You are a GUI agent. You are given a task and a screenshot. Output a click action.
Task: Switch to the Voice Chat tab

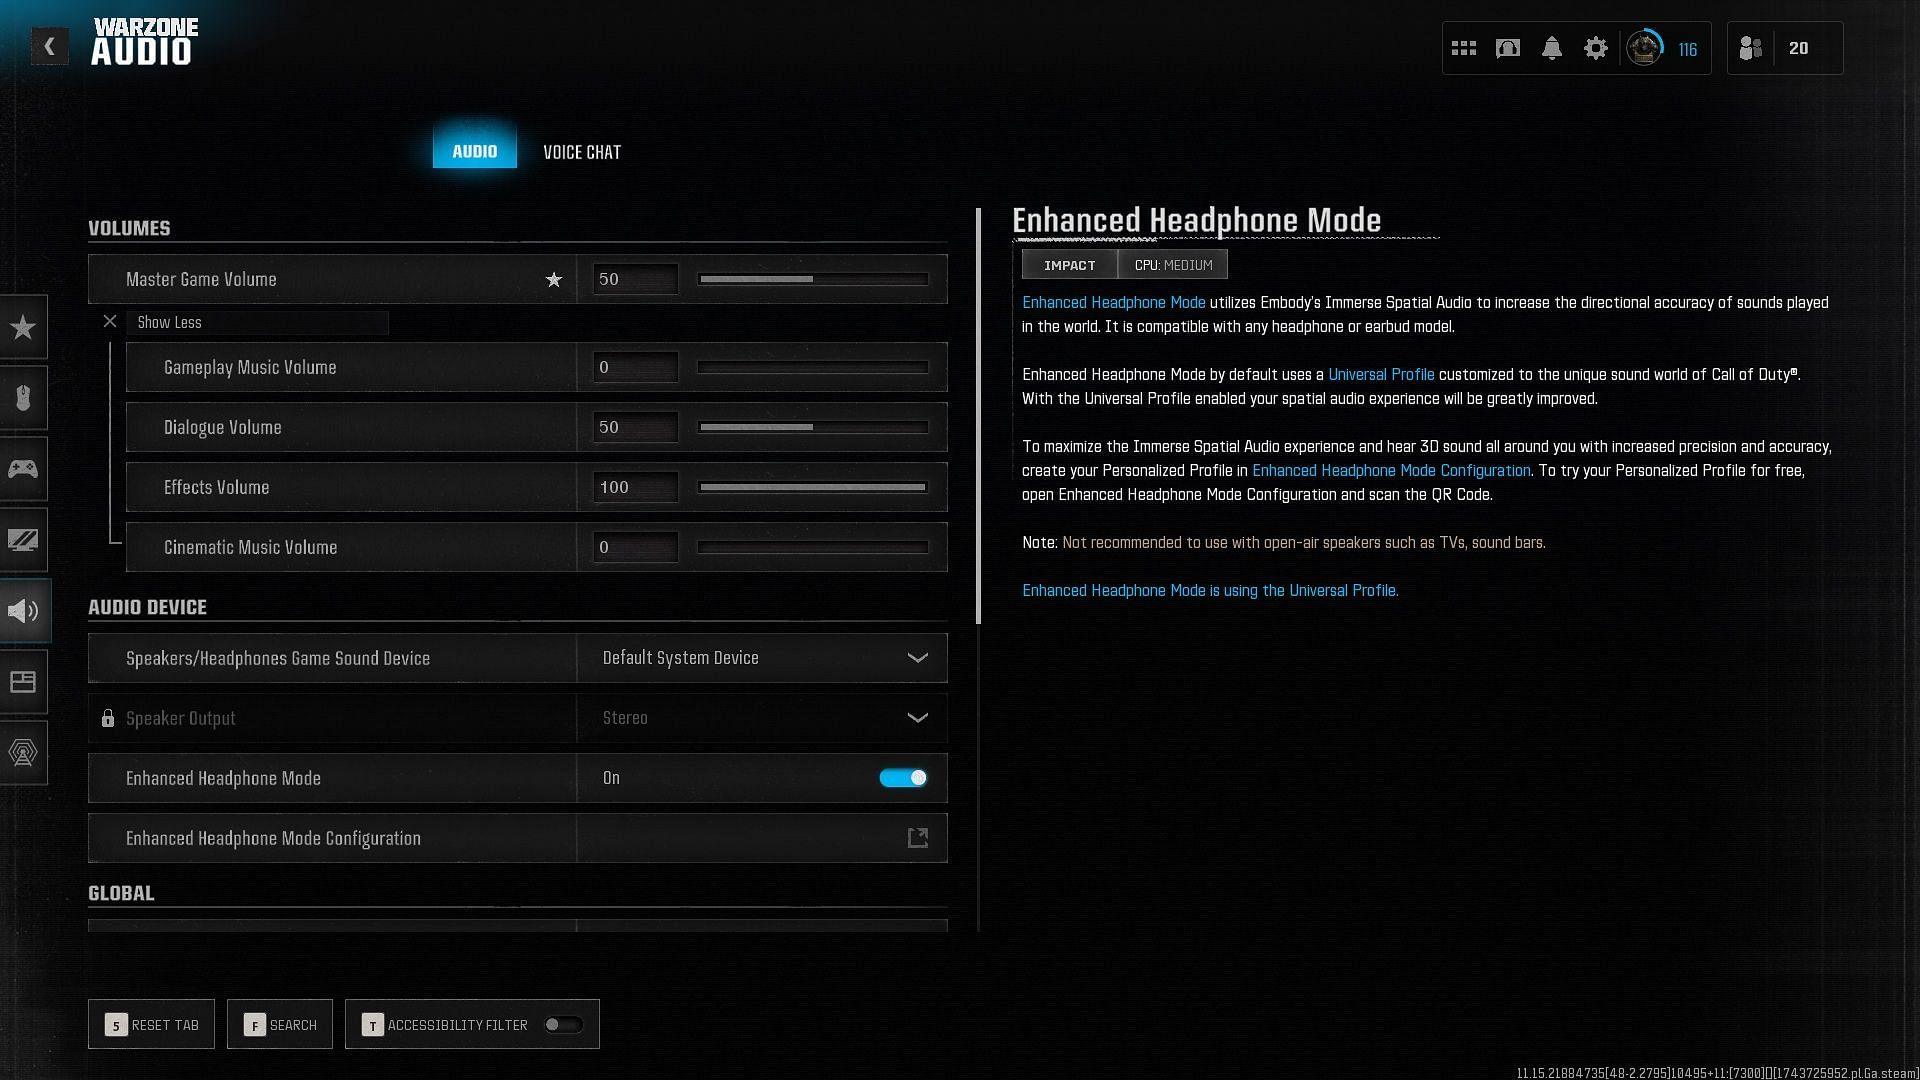(582, 152)
